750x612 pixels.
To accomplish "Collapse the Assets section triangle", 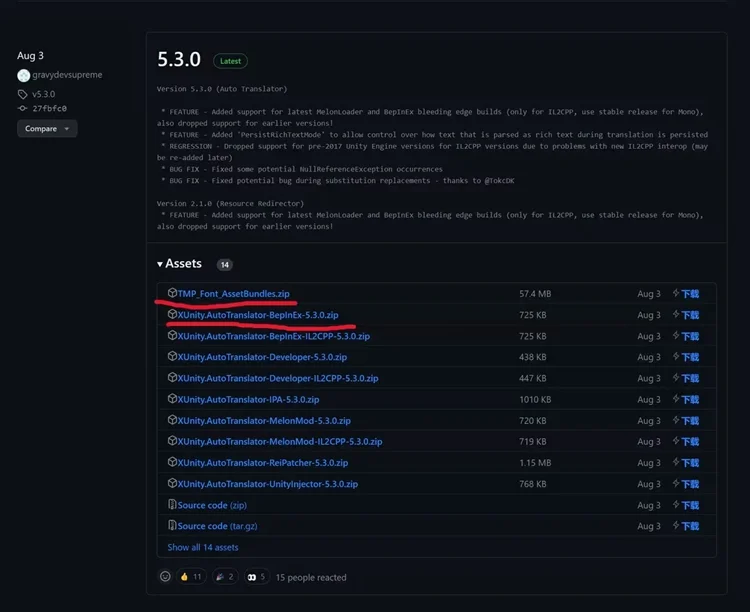I will tap(160, 264).
